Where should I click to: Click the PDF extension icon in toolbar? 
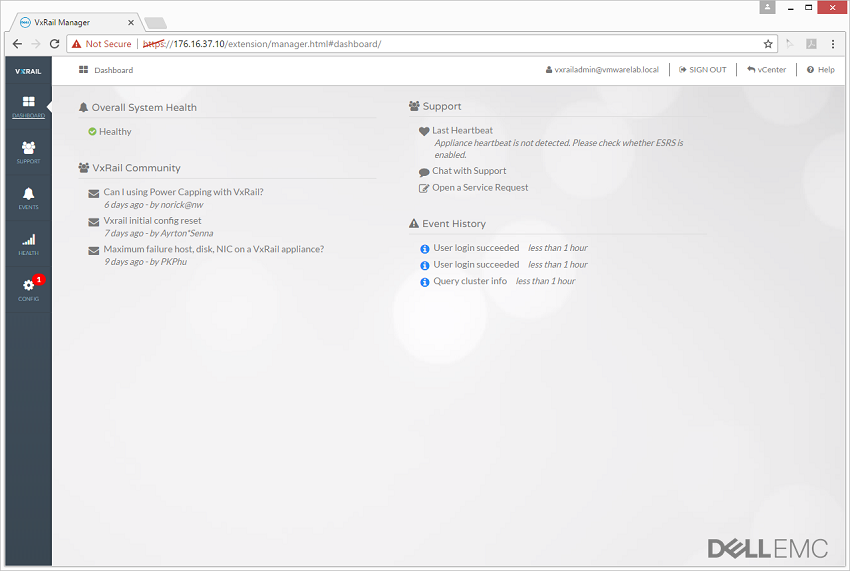coord(811,44)
